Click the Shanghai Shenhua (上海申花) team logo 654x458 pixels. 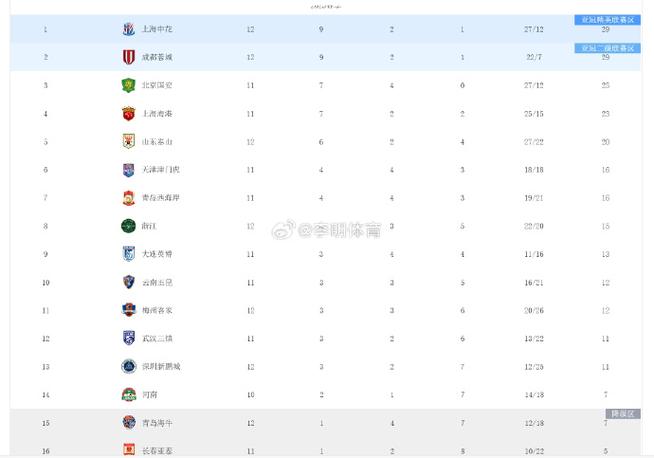128,29
